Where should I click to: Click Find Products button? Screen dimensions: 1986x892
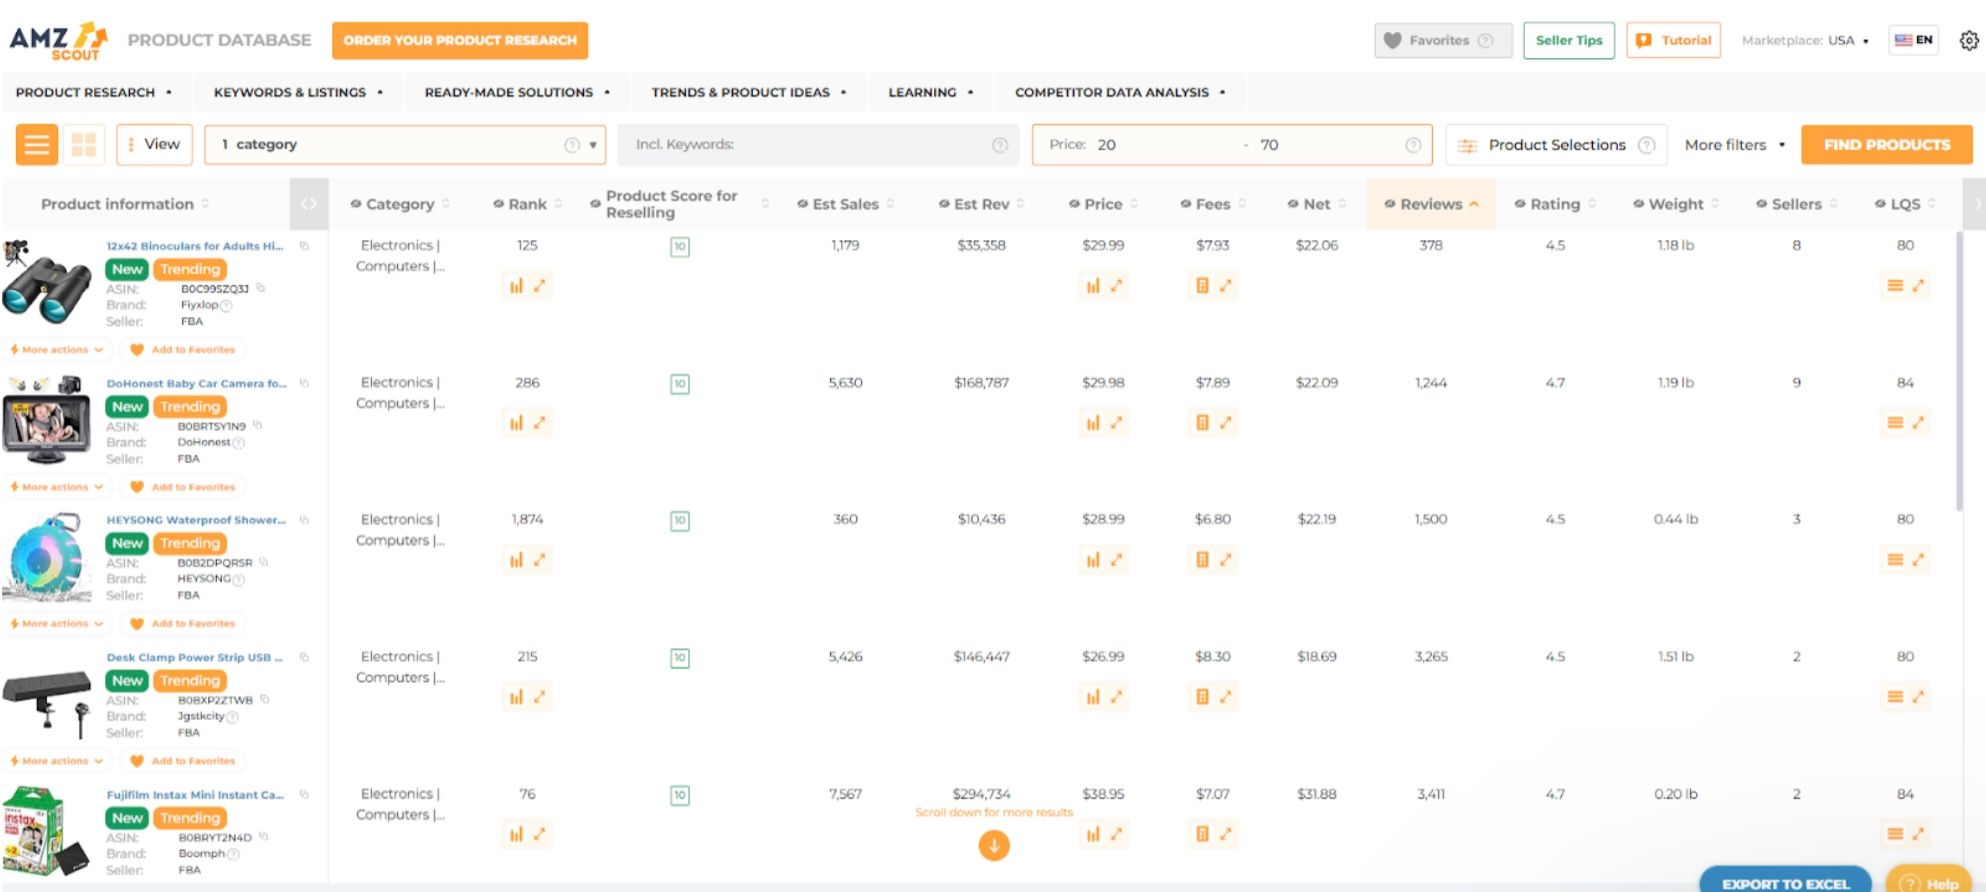click(1886, 145)
